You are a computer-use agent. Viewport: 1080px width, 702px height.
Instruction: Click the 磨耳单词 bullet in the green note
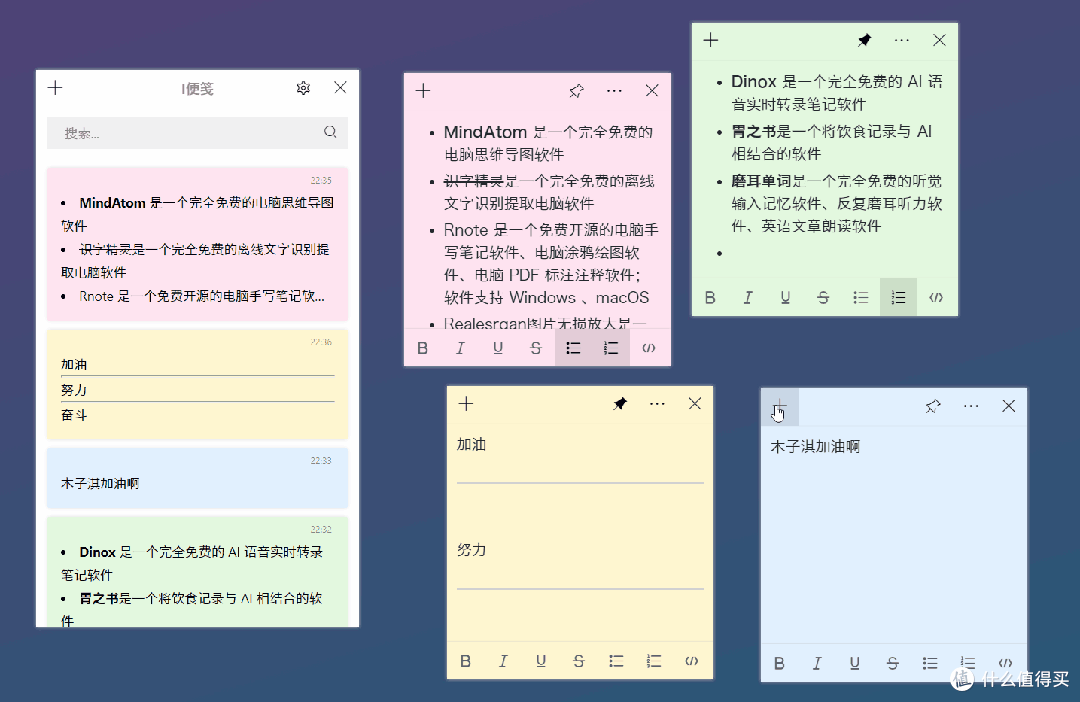pyautogui.click(x=836, y=204)
